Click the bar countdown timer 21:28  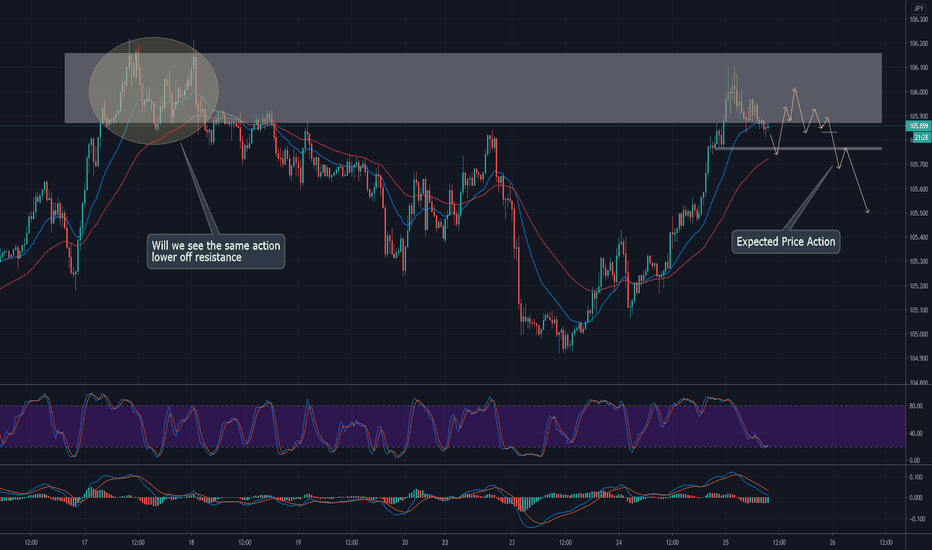(921, 137)
